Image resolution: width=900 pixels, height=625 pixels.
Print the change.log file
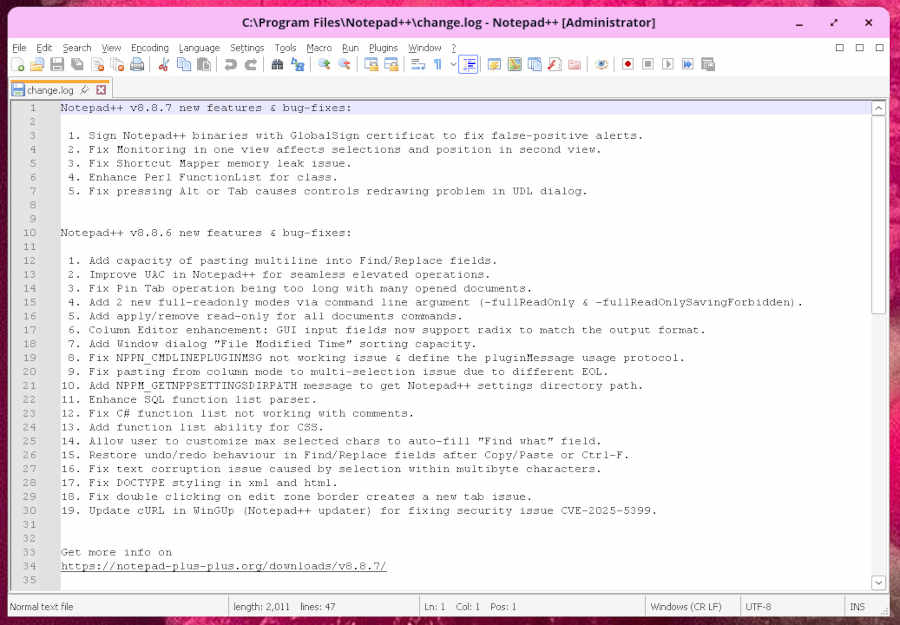click(135, 63)
